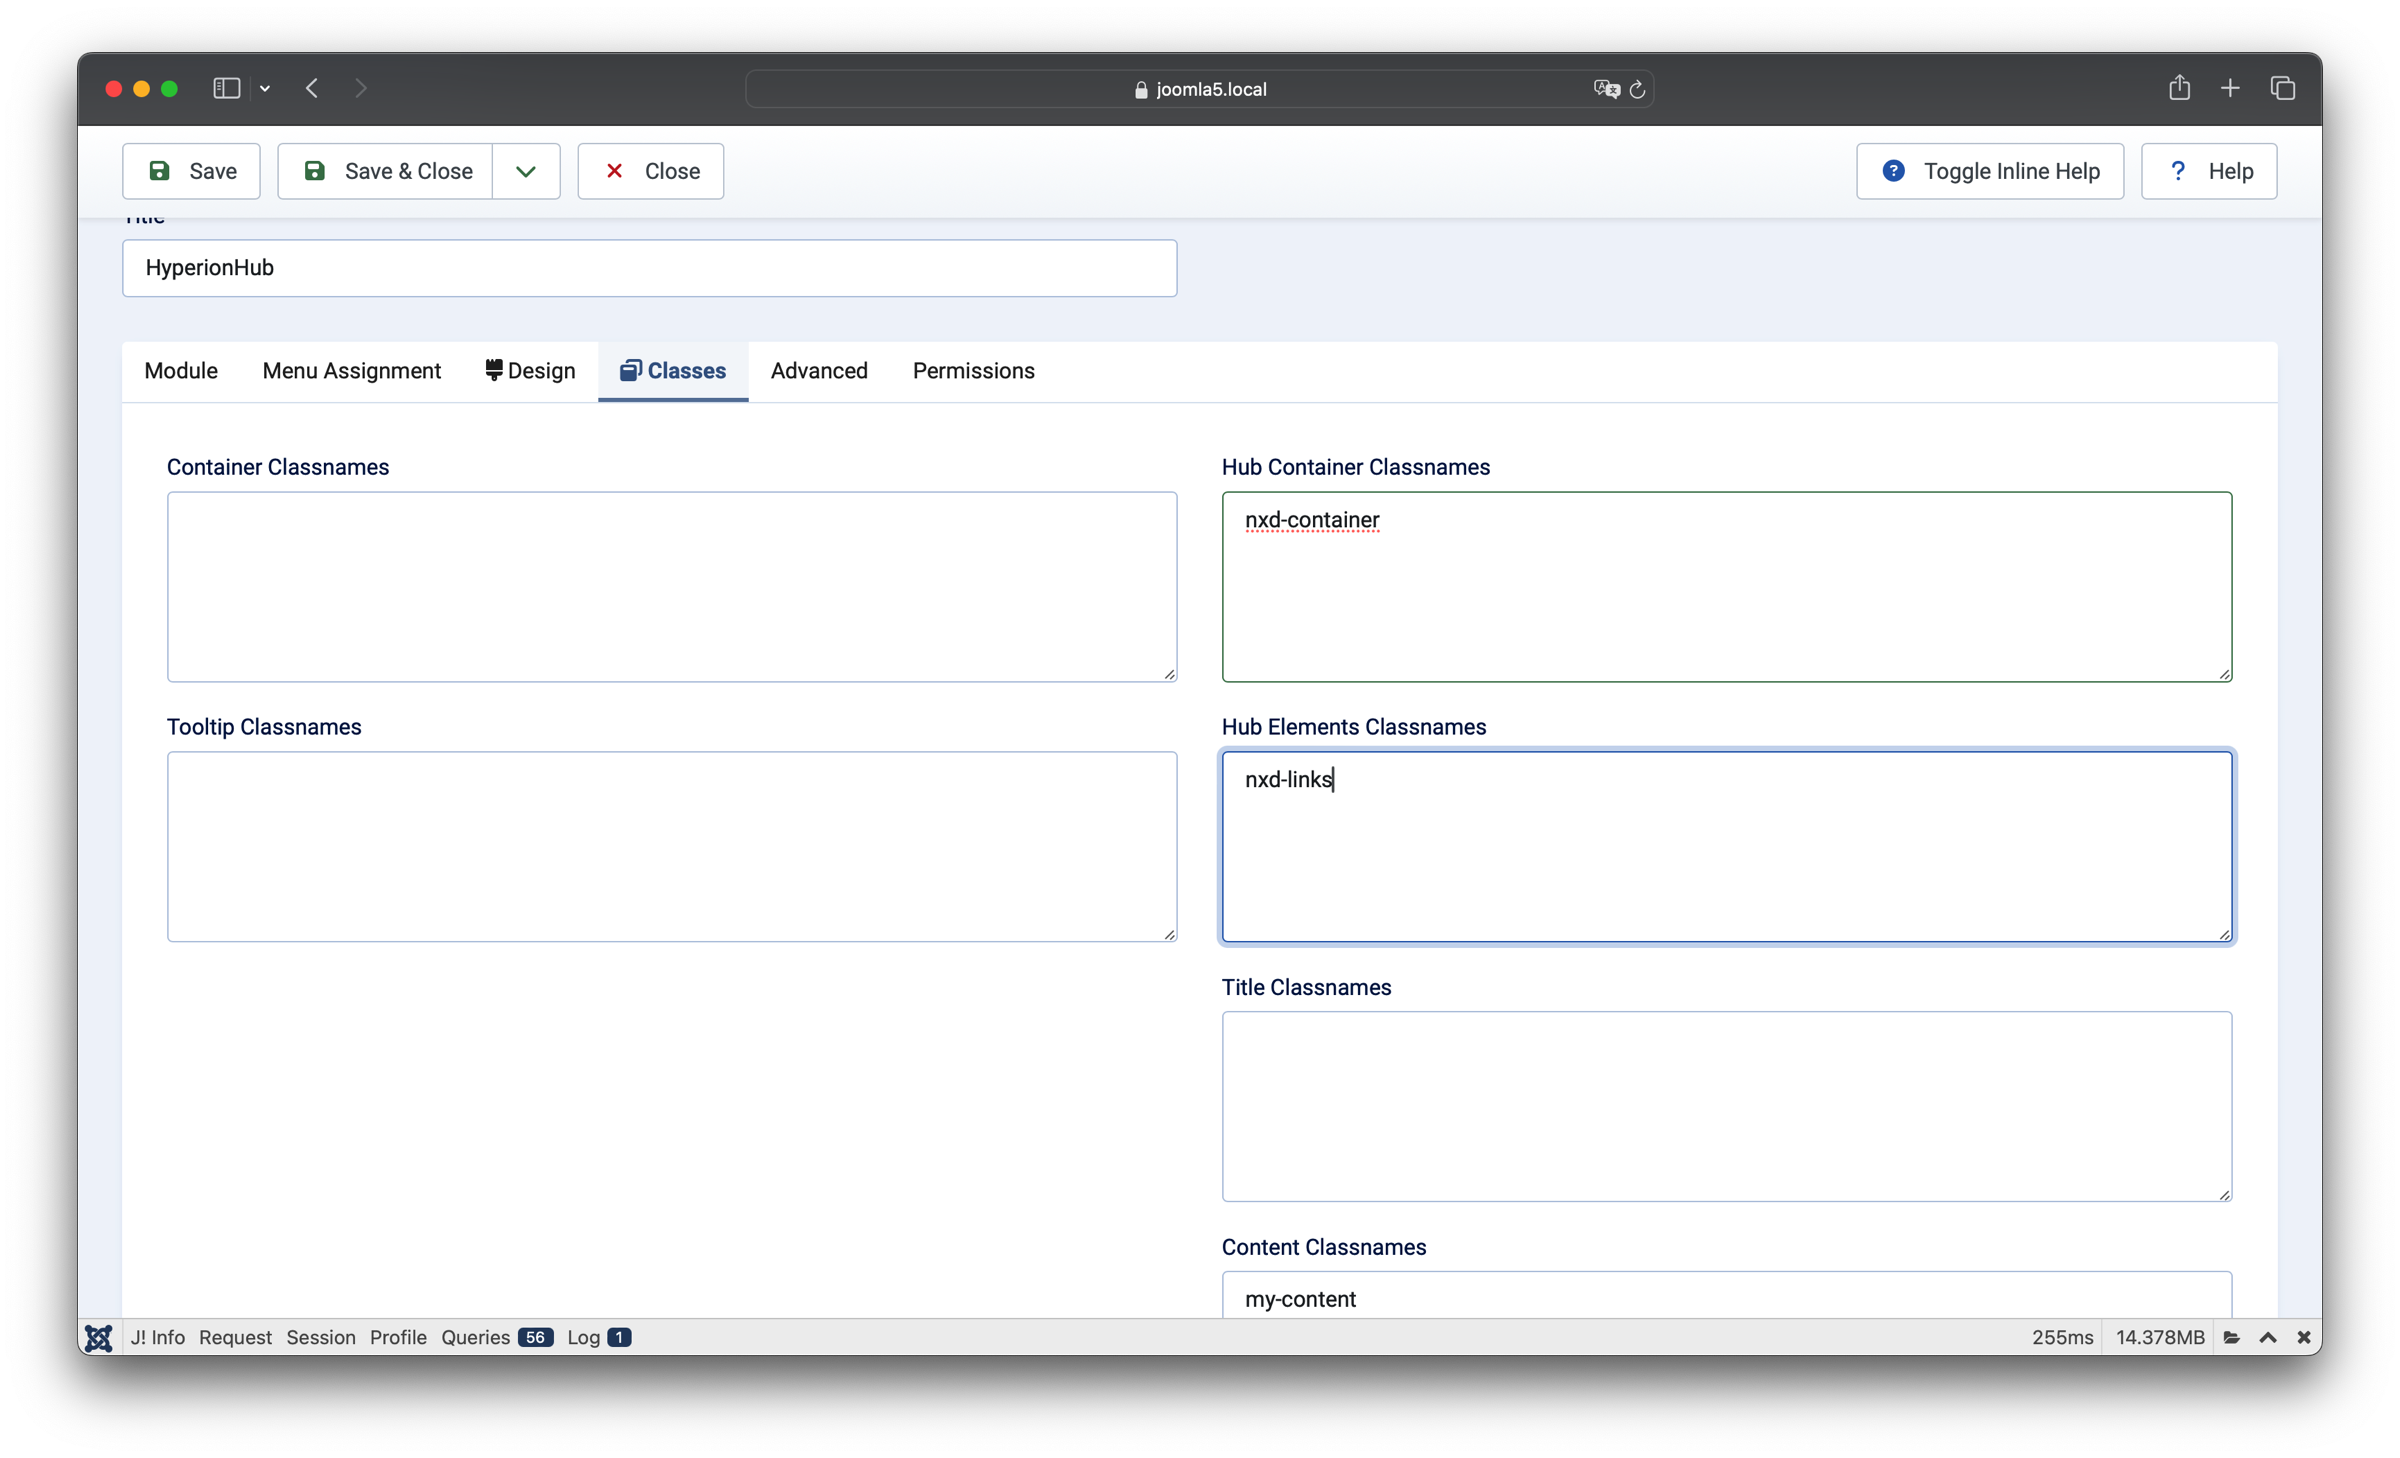
Task: Click the Safari share icon
Action: pyautogui.click(x=2180, y=88)
